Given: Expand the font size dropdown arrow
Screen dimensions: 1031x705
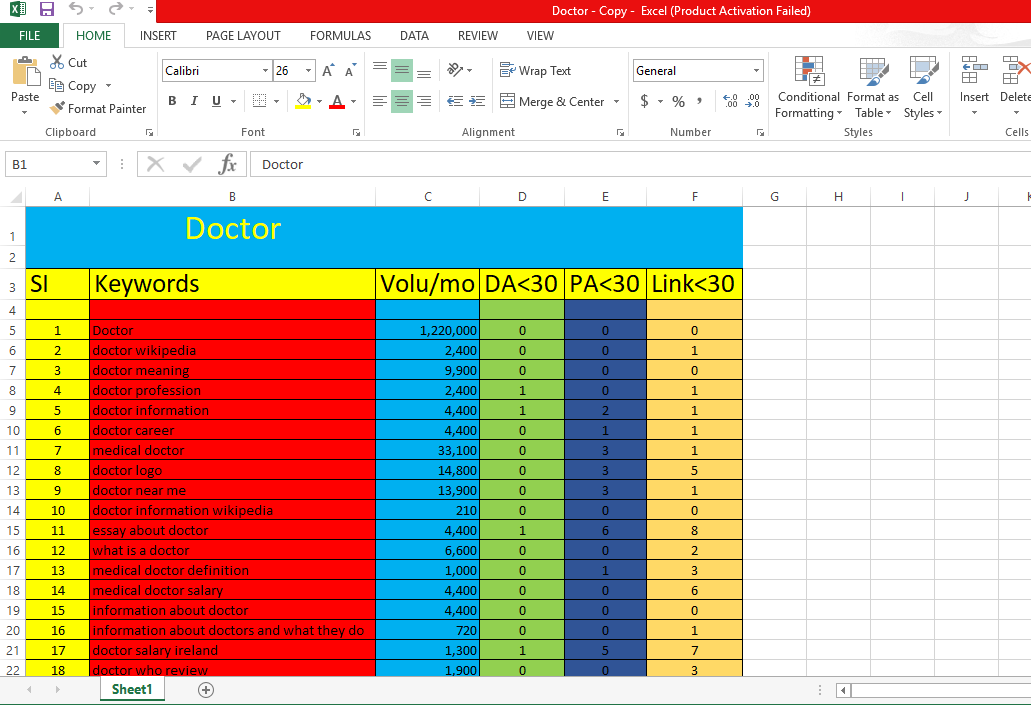Looking at the screenshot, I should 309,71.
